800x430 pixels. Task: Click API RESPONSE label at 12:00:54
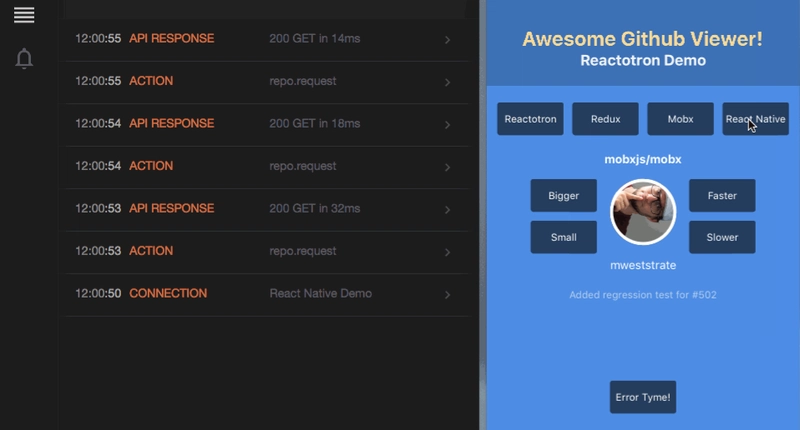tap(171, 123)
